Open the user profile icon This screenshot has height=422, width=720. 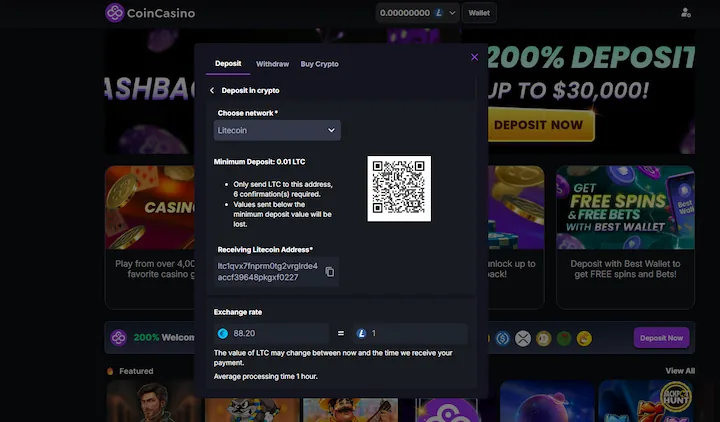[x=685, y=13]
